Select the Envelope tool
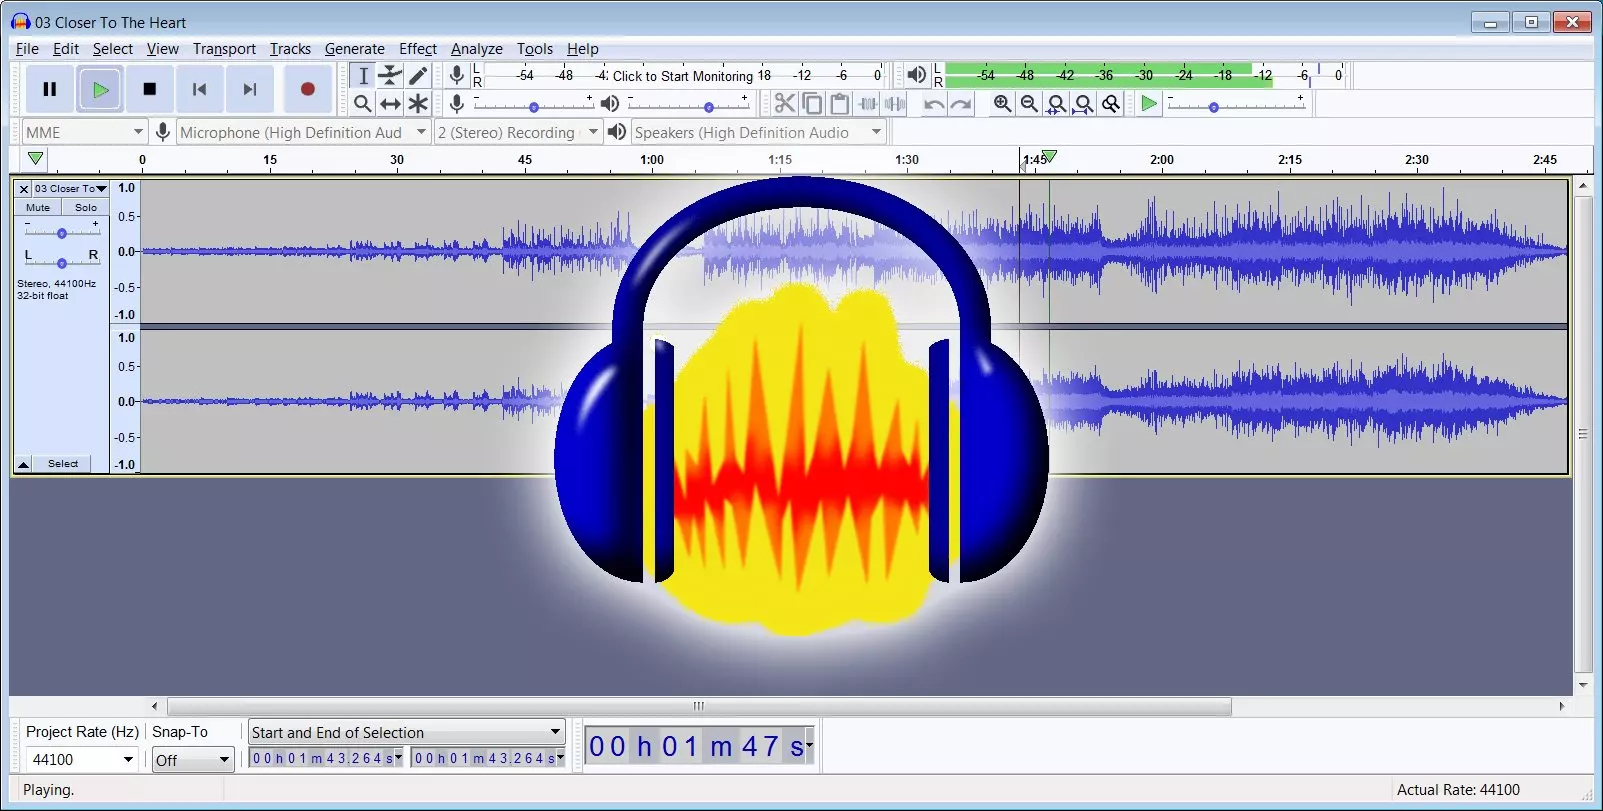Viewport: 1603px width, 811px height. pos(390,75)
